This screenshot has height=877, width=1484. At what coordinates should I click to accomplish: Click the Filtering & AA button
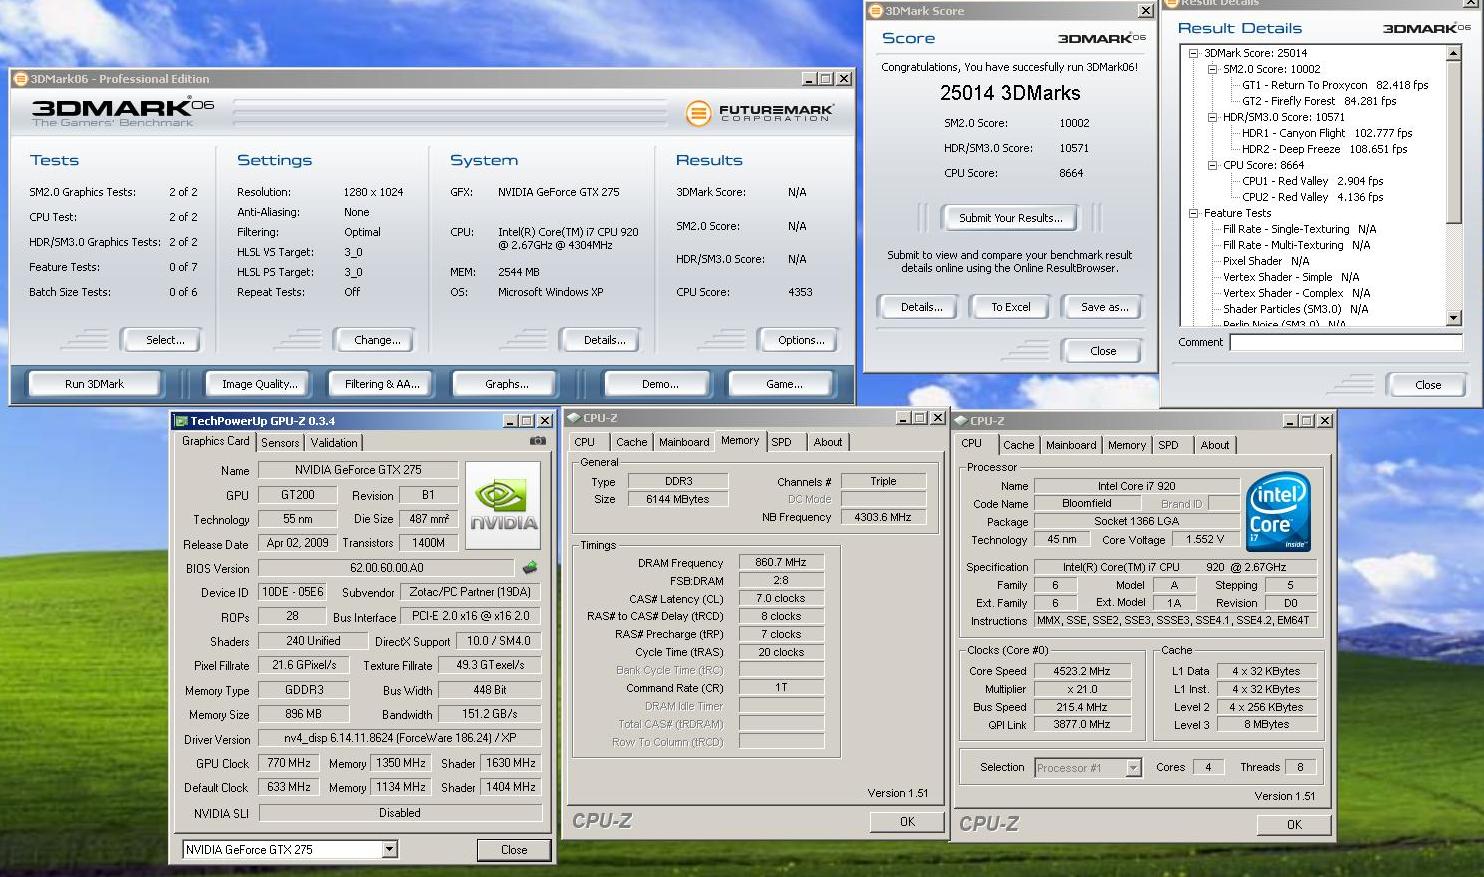382,384
